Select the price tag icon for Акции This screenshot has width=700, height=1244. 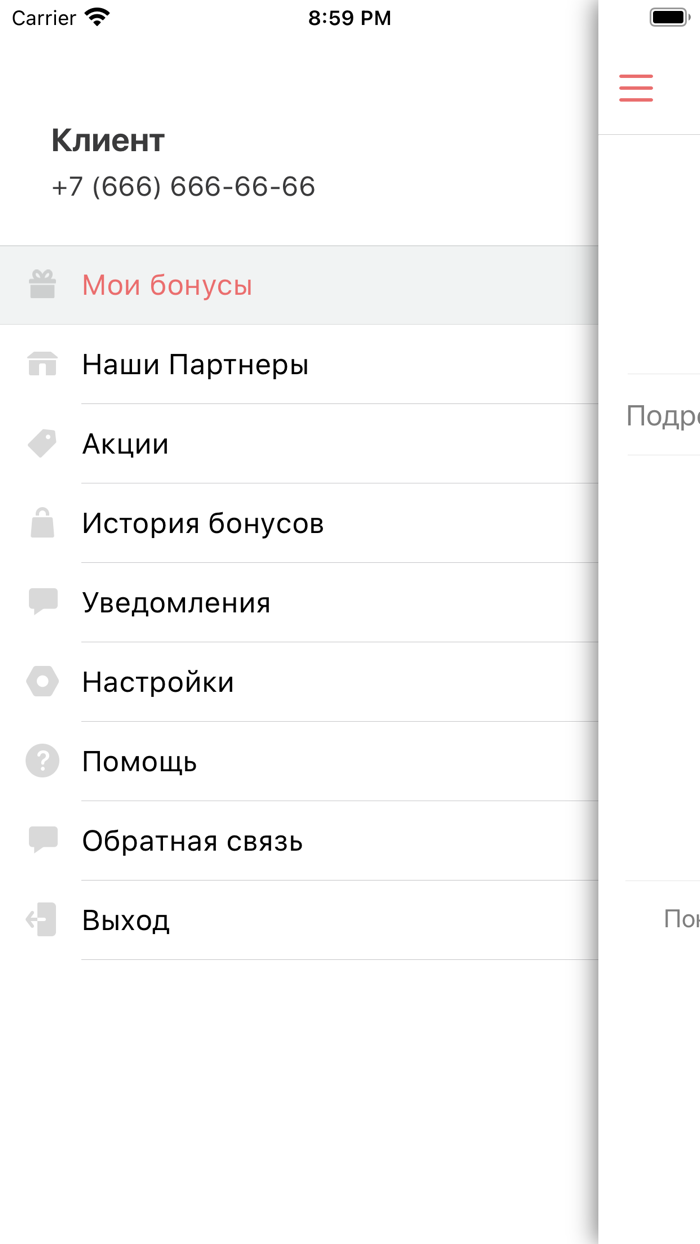(x=42, y=443)
